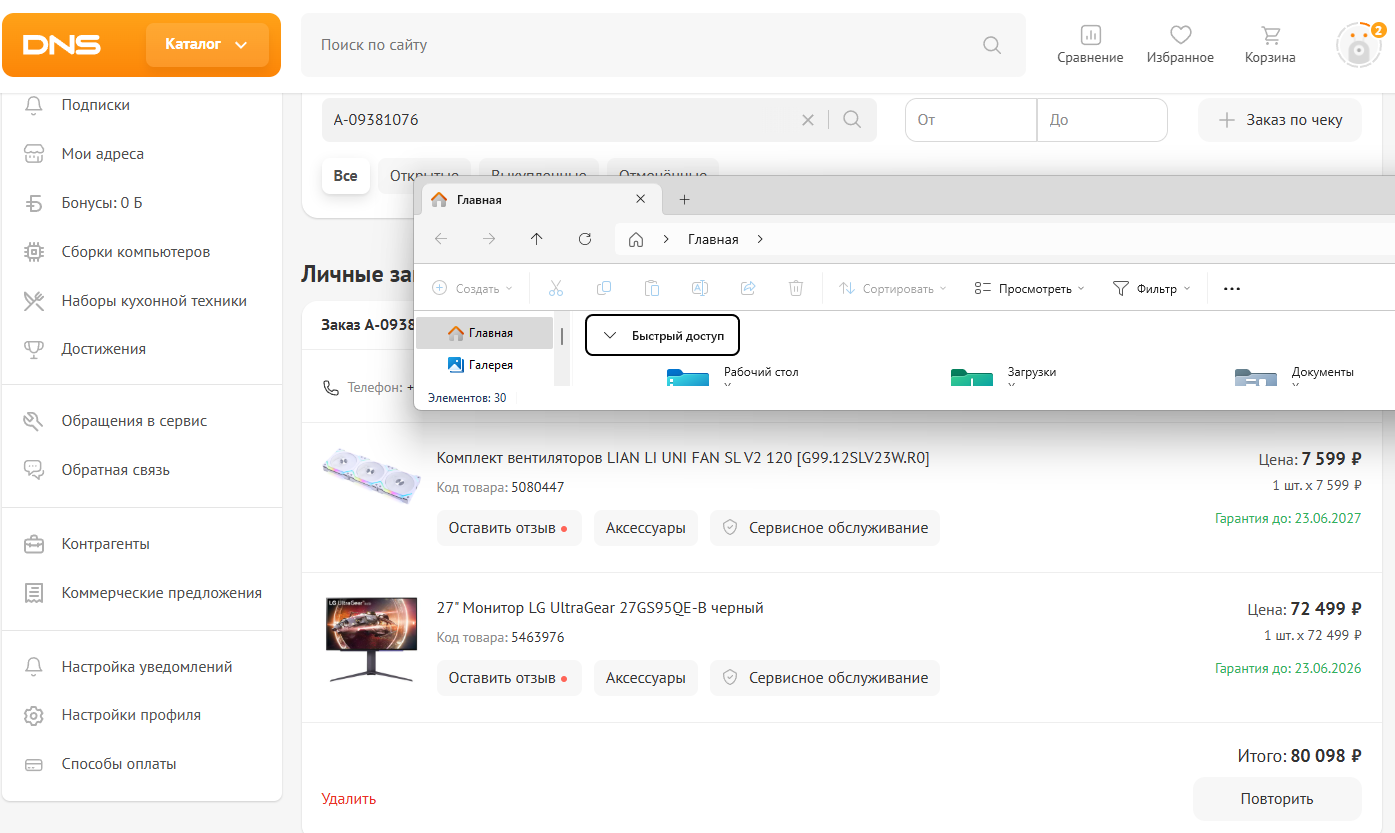The image size is (1395, 833).
Task: Open LIAN LI UNI FAN product title
Action: (x=683, y=458)
